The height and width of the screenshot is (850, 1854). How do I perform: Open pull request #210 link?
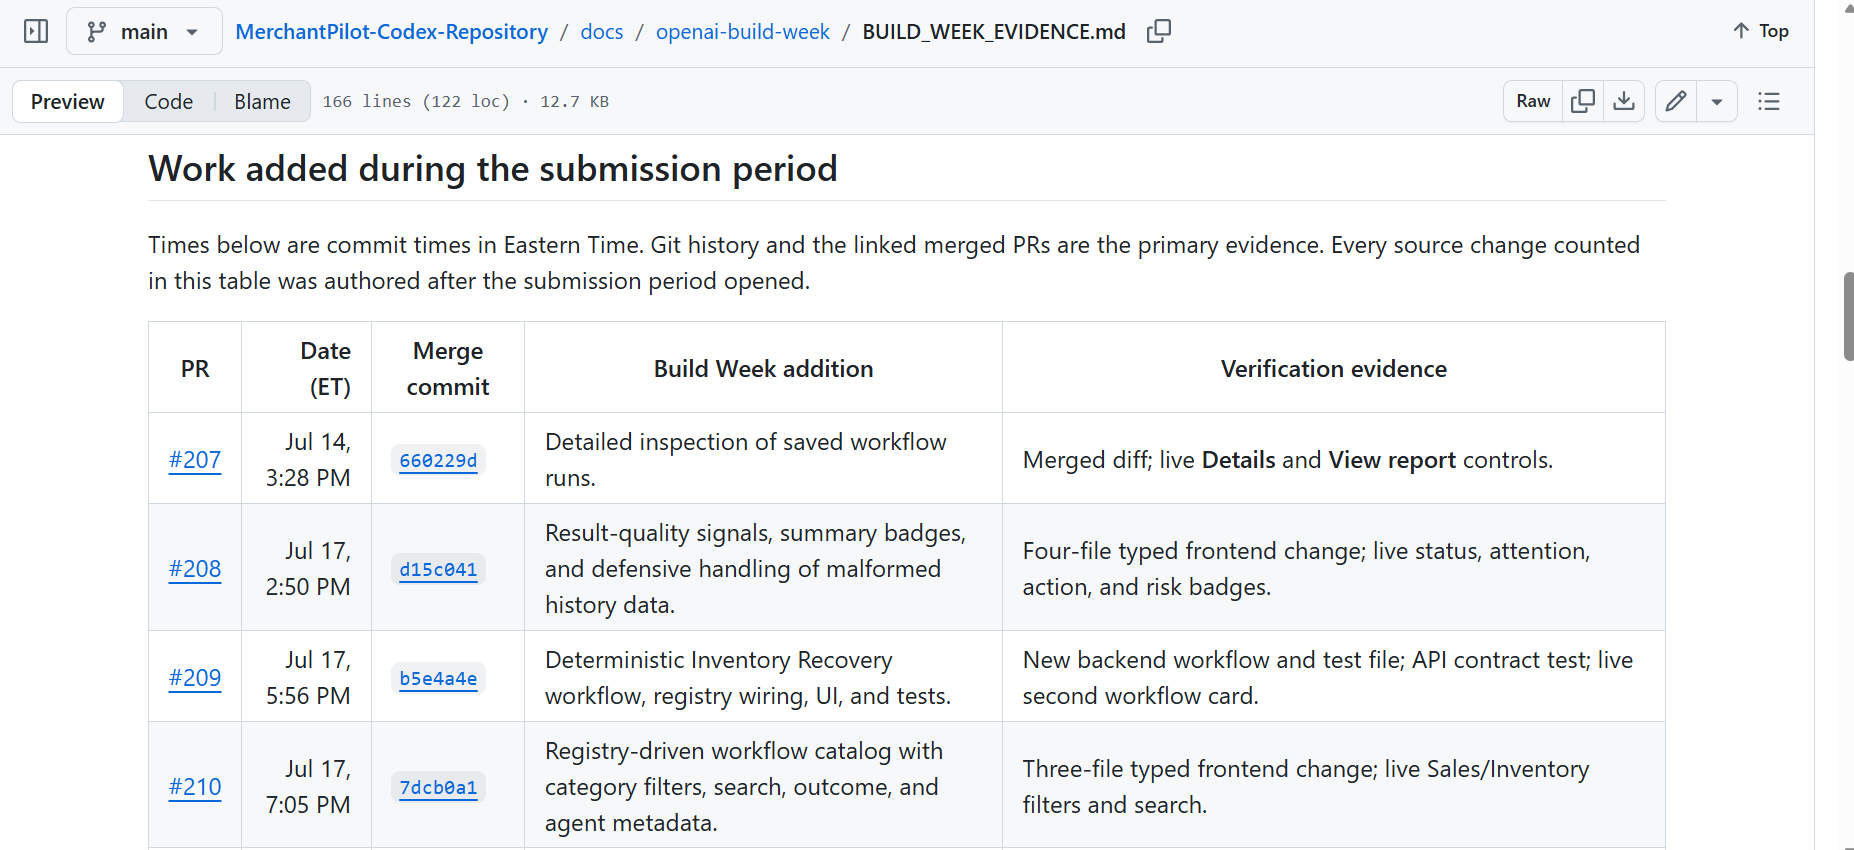click(195, 787)
